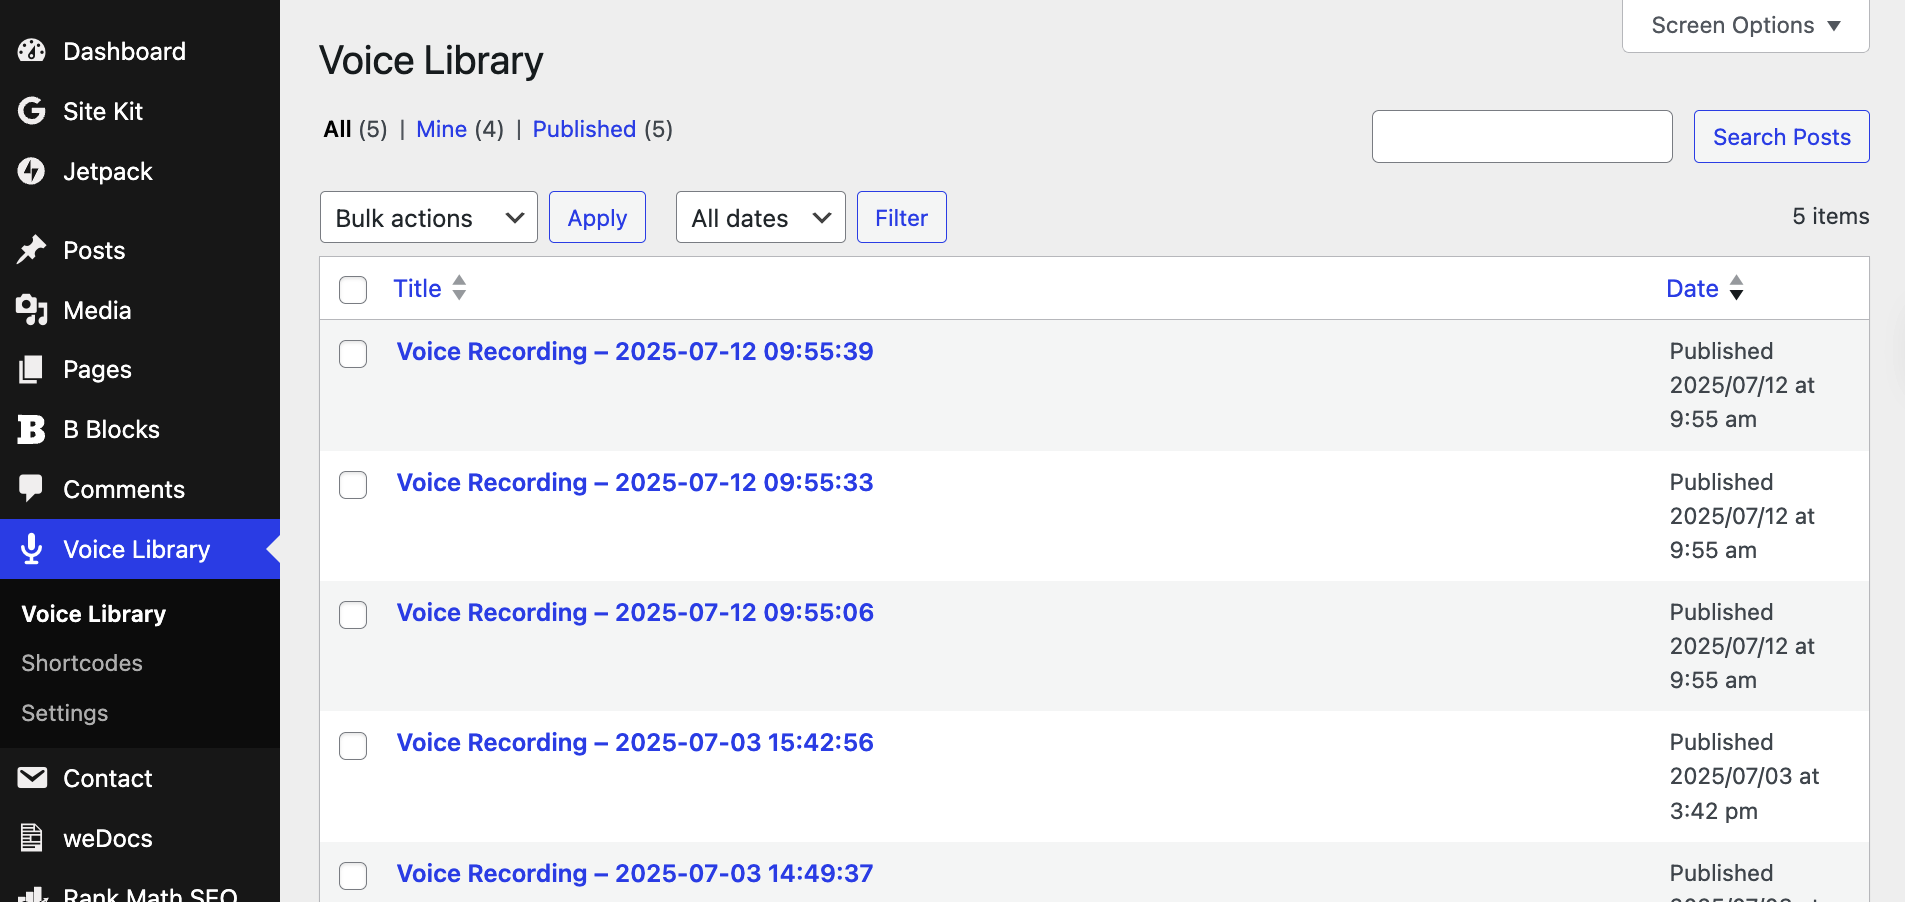Select the Site Kit sidebar icon

[32, 111]
